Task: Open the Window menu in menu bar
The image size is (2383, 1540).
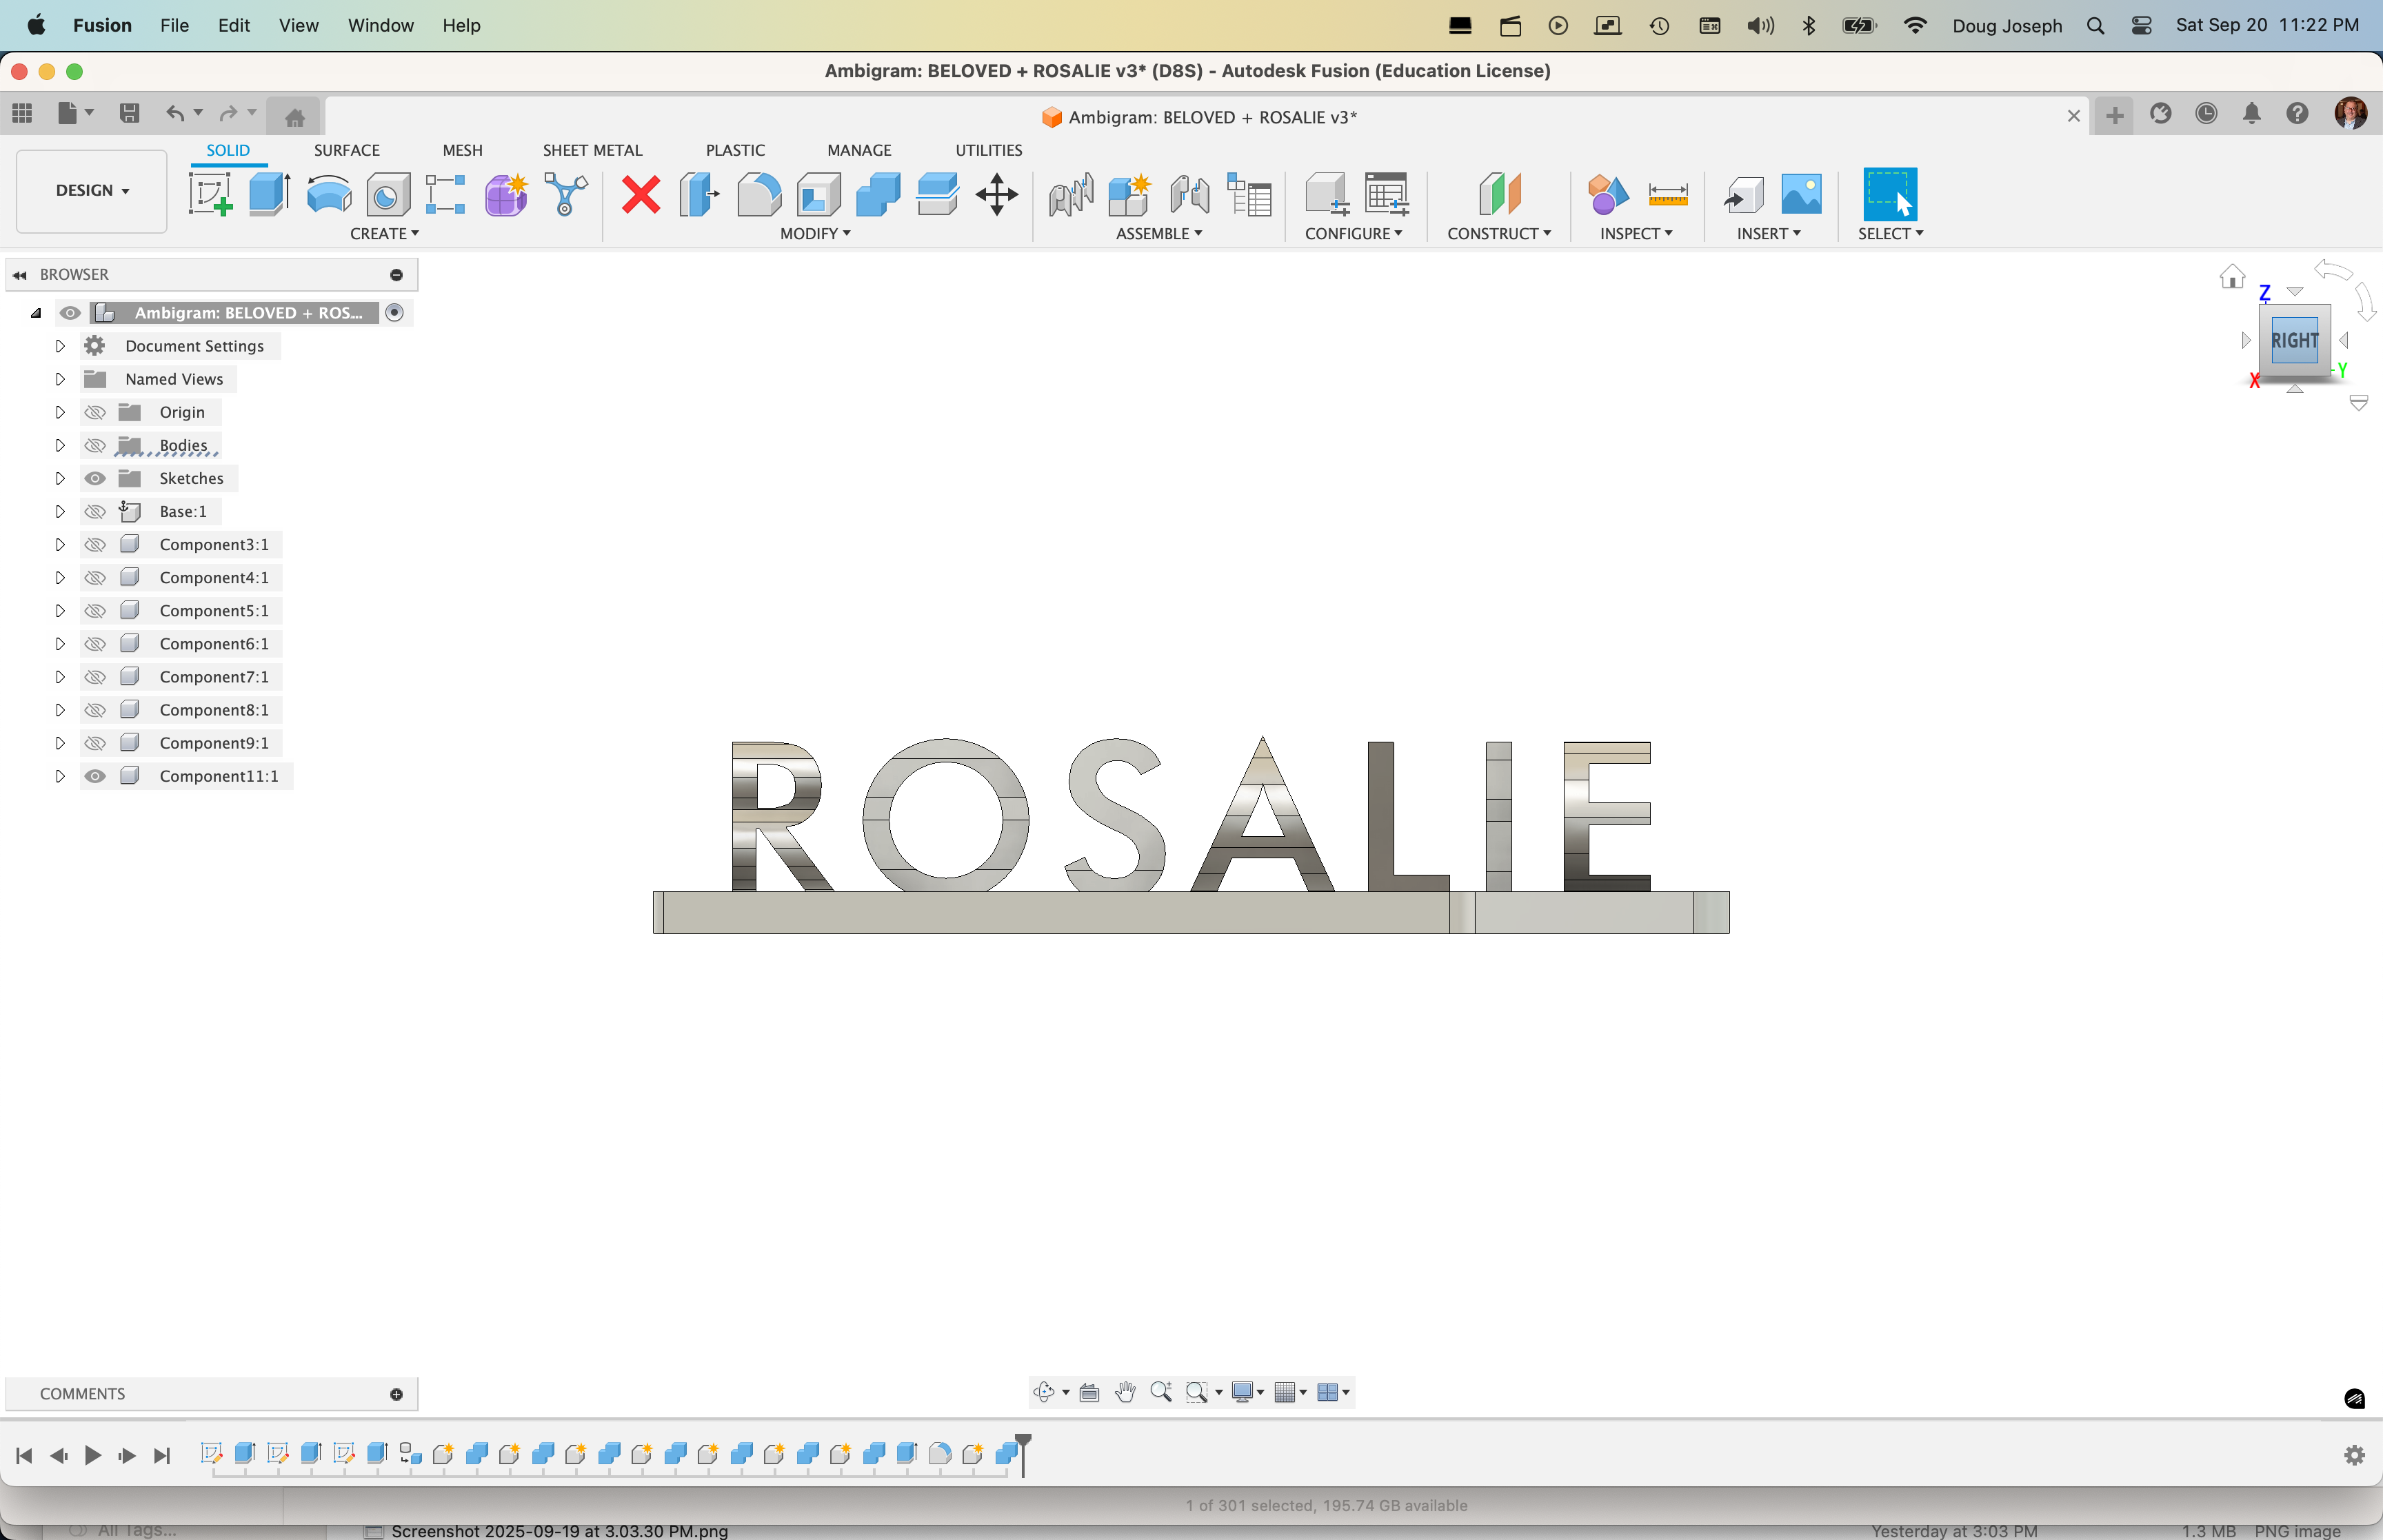Action: coord(380,25)
